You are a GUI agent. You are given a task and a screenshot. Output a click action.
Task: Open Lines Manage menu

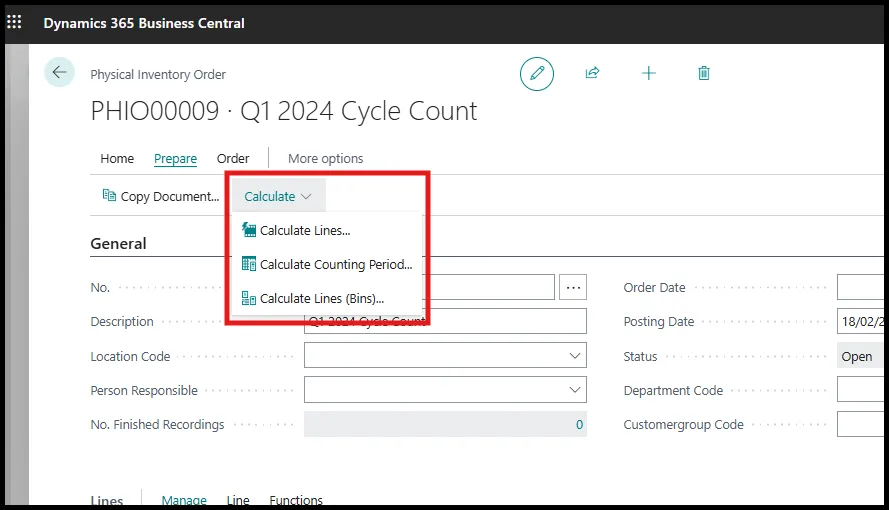(x=184, y=499)
